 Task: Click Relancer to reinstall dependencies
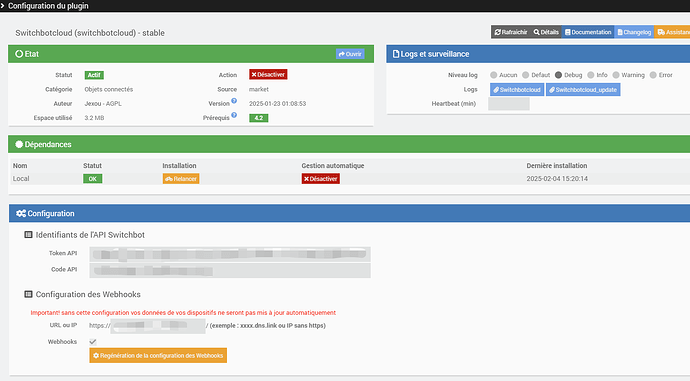point(181,179)
